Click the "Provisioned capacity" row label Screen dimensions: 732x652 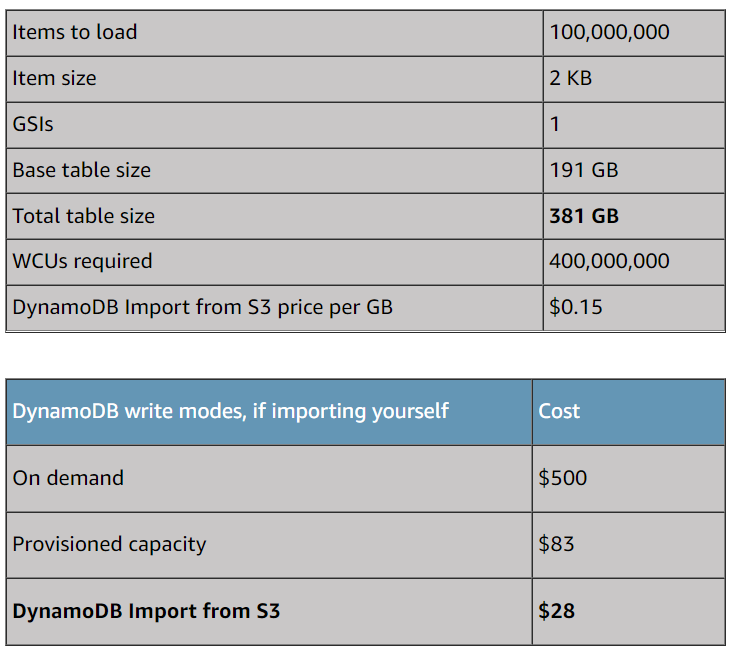point(110,545)
